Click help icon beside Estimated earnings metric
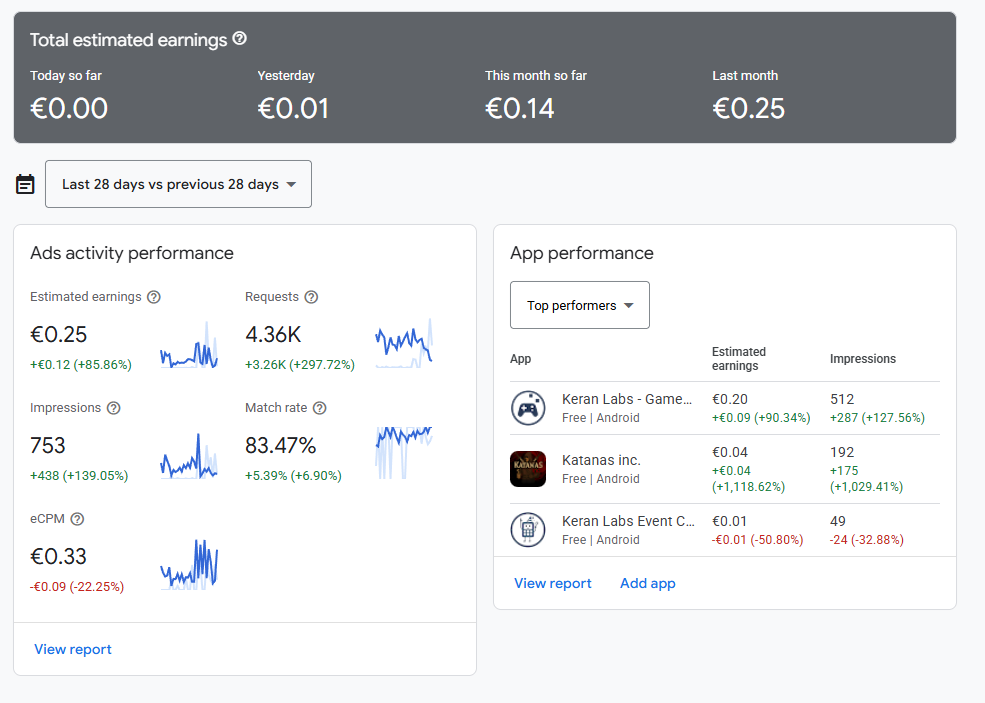This screenshot has height=703, width=985. click(154, 297)
